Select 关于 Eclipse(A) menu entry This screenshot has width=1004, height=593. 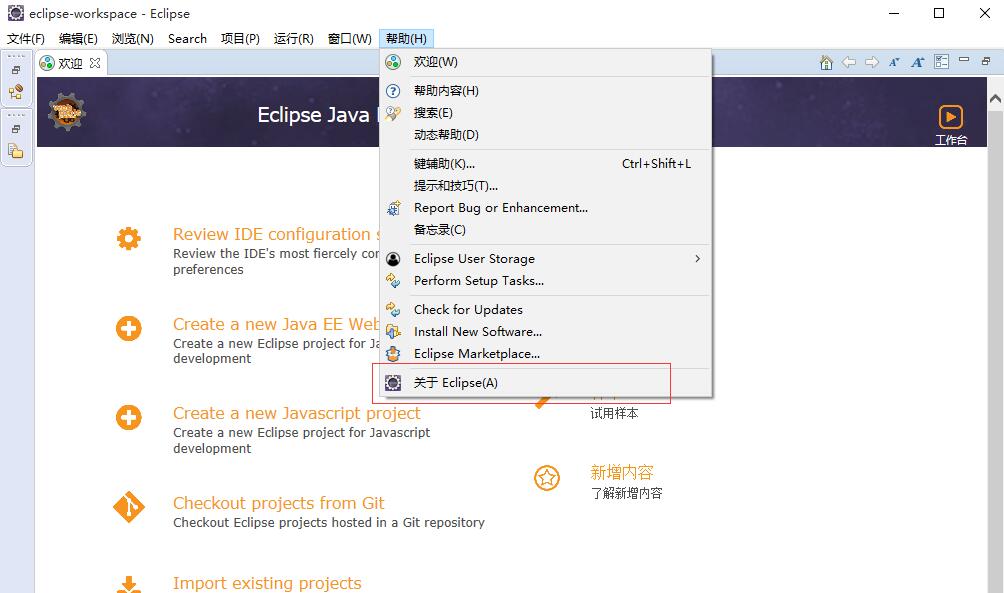[546, 382]
